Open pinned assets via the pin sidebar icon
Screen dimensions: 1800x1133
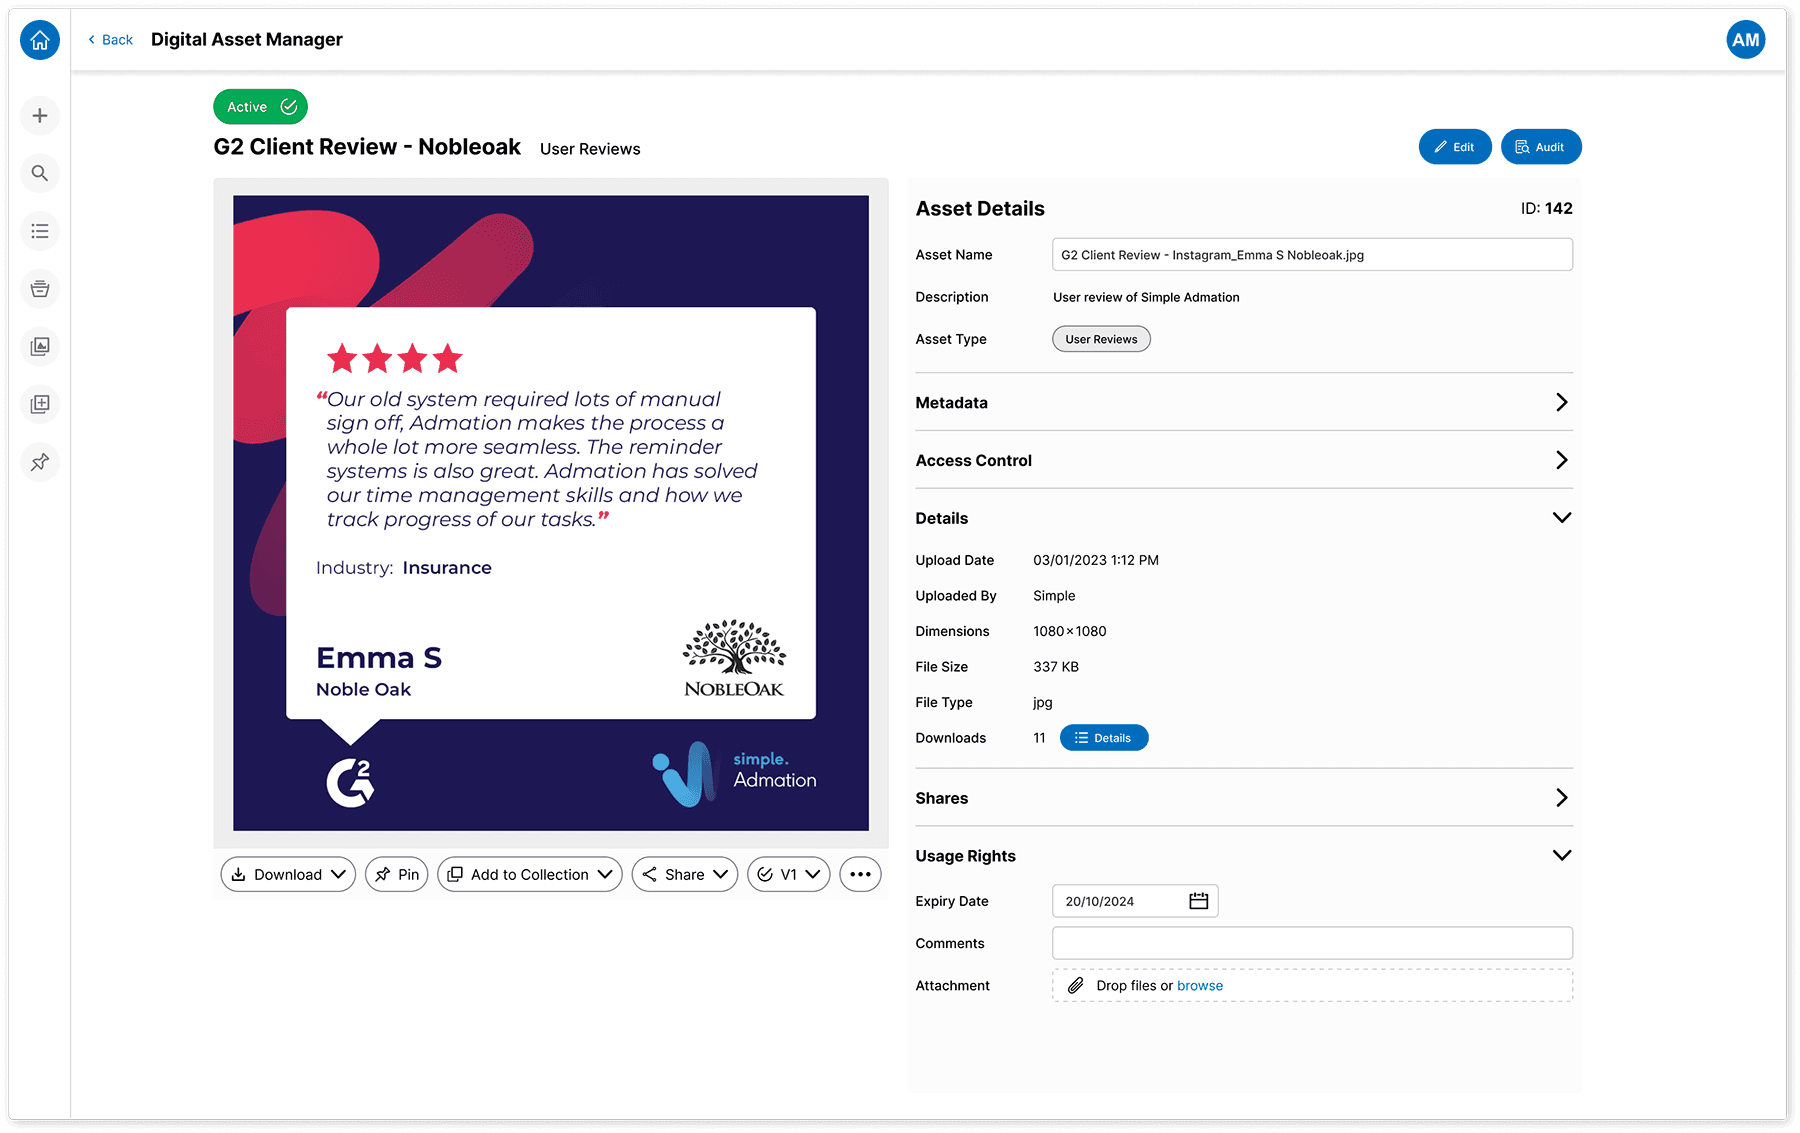click(39, 462)
